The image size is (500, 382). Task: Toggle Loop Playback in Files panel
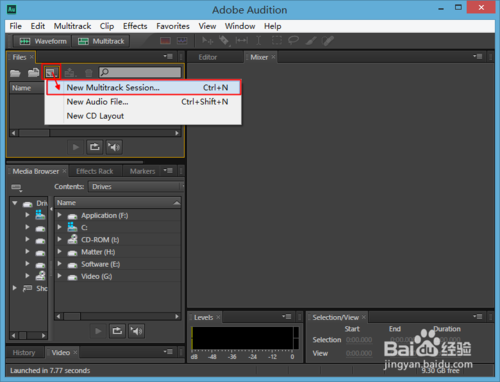pyautogui.click(x=95, y=147)
